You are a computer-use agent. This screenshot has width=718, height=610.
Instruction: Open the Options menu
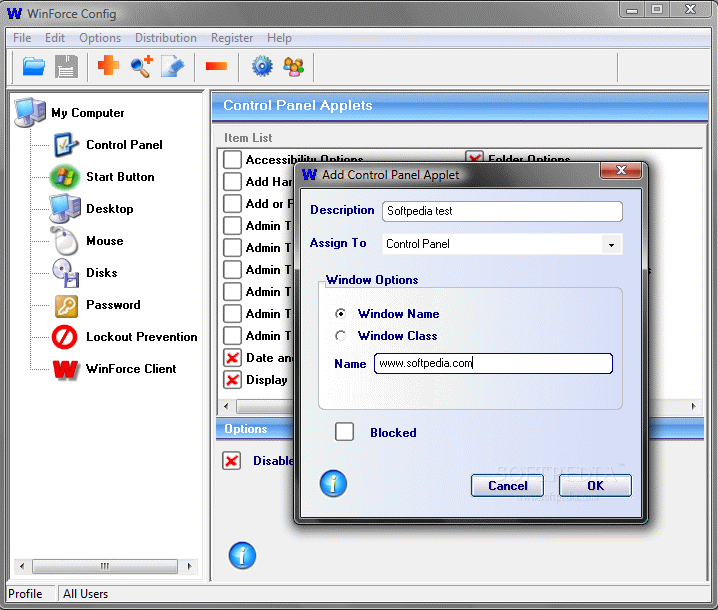click(x=100, y=38)
